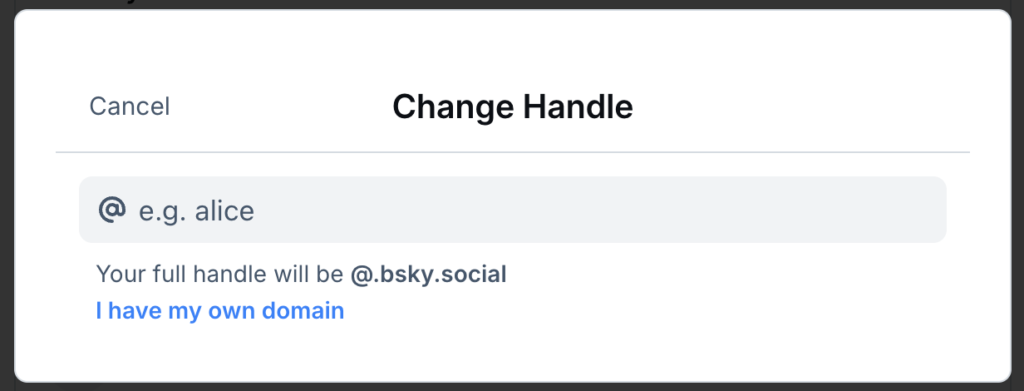Switch to custom domain handle setup

(220, 311)
